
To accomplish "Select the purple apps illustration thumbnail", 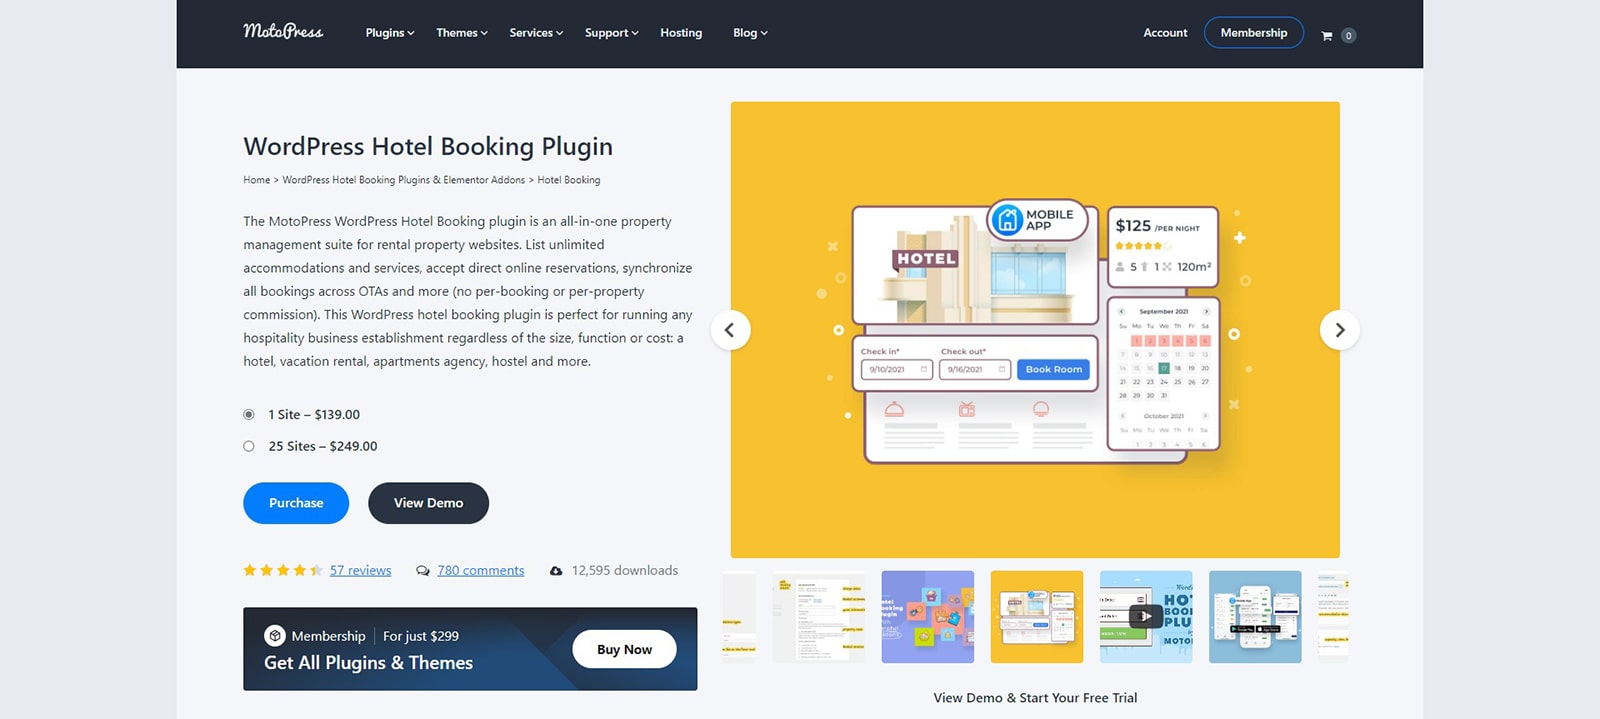I will tap(928, 617).
